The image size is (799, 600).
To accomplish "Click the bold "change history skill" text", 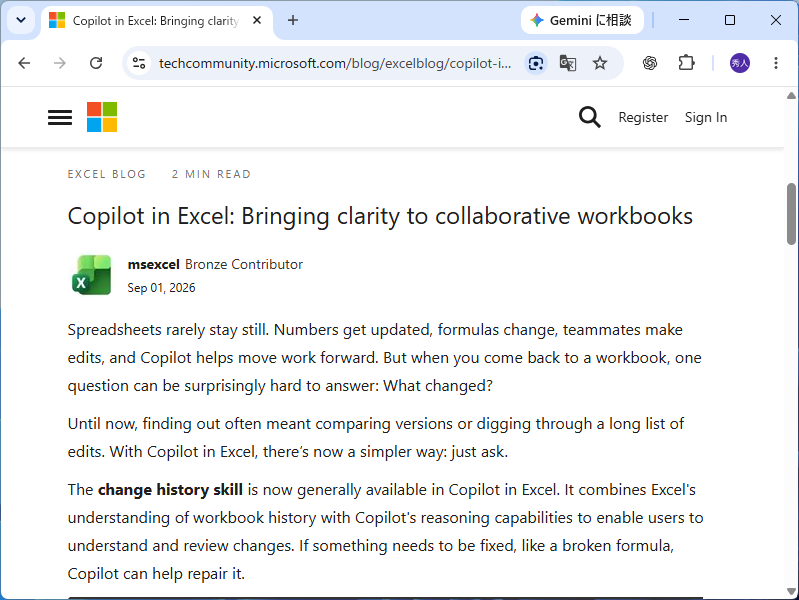I will point(170,489).
